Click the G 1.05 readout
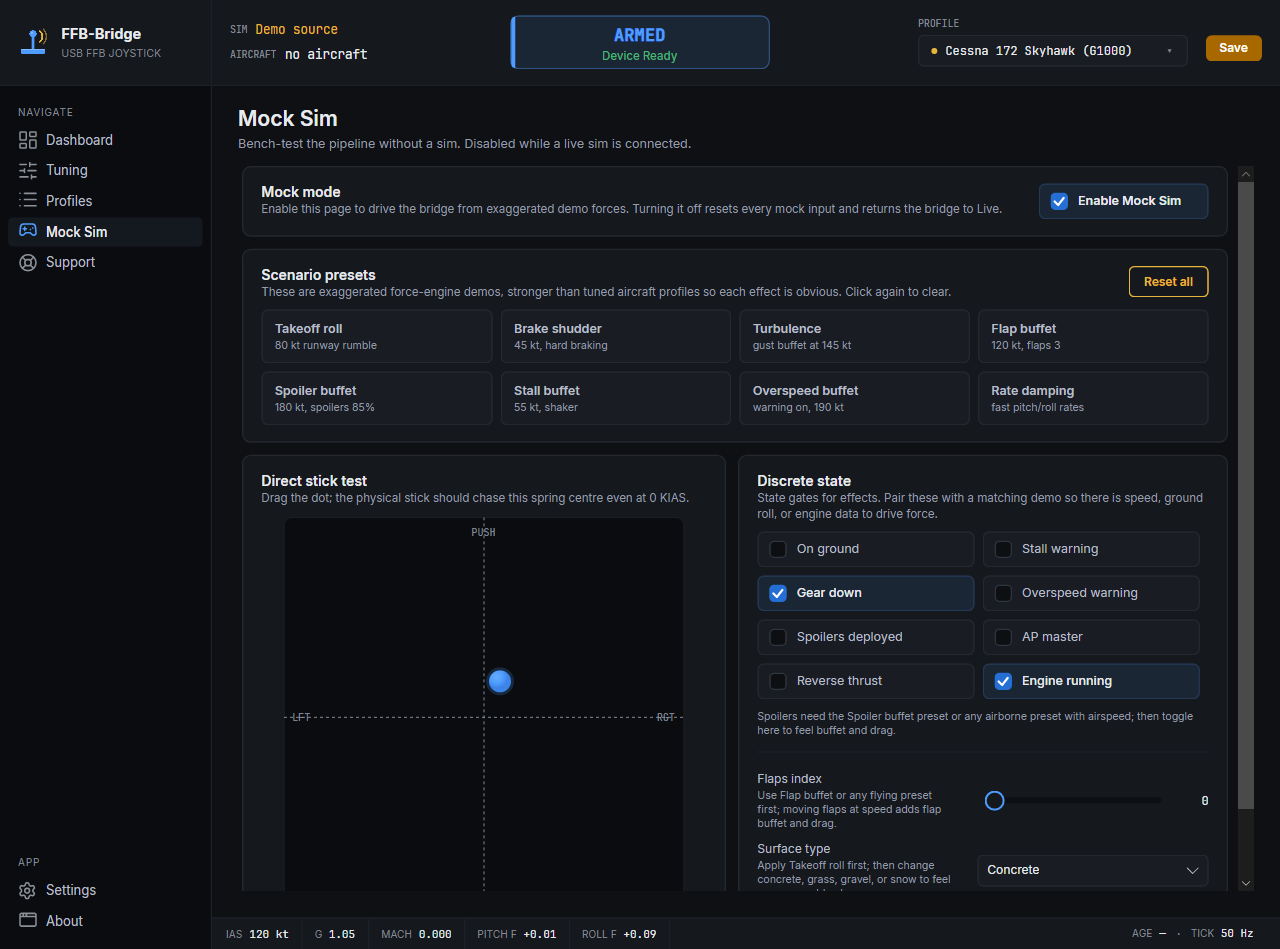Viewport: 1280px width, 949px height. (x=335, y=934)
